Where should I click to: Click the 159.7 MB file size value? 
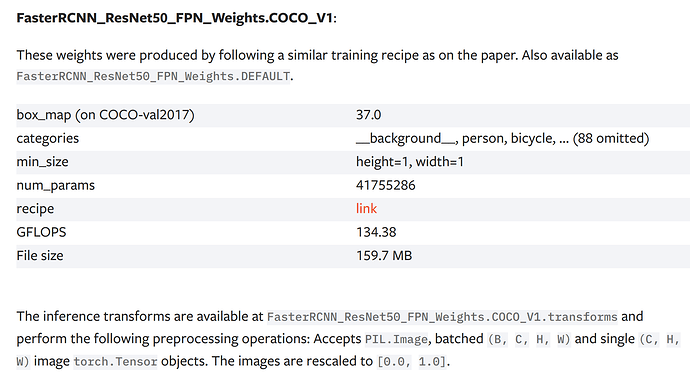click(384, 256)
